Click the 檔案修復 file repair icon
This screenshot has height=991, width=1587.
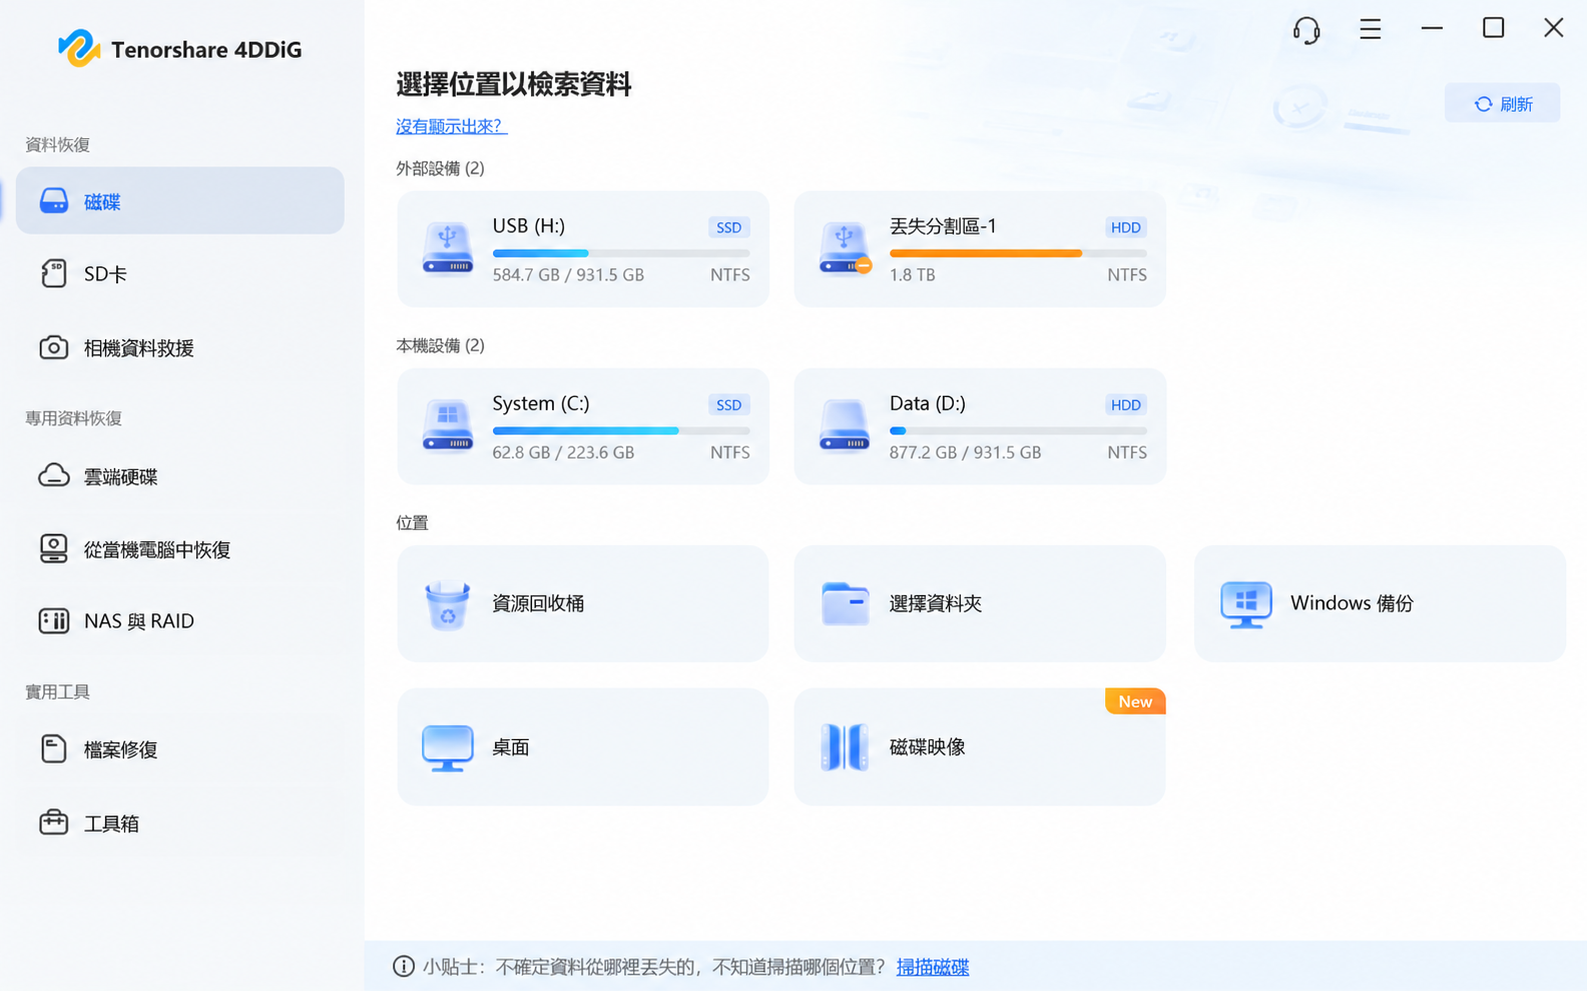coord(54,749)
